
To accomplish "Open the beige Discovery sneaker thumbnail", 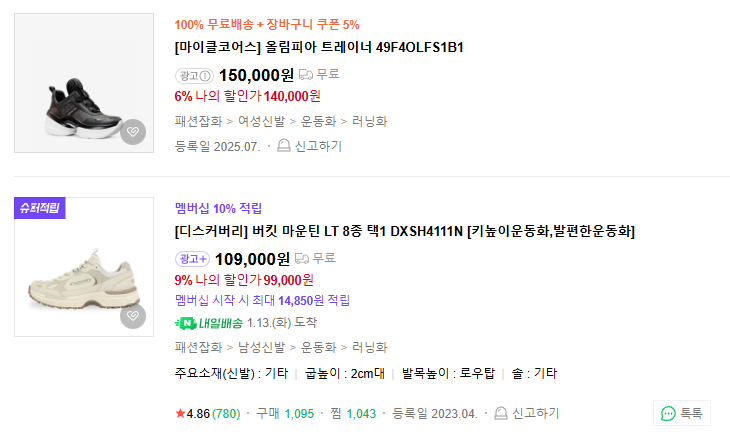I will [x=84, y=267].
